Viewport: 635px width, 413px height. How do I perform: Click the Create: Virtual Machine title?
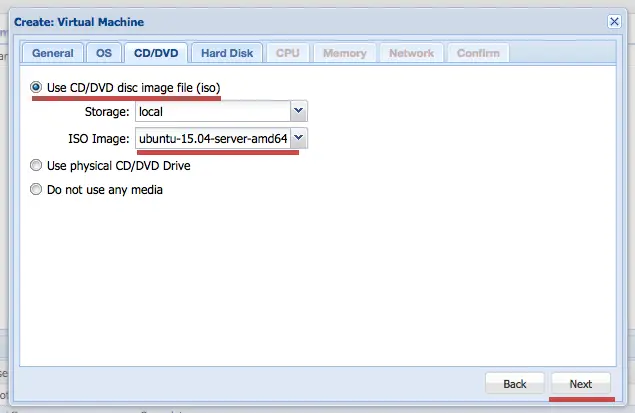(79, 22)
